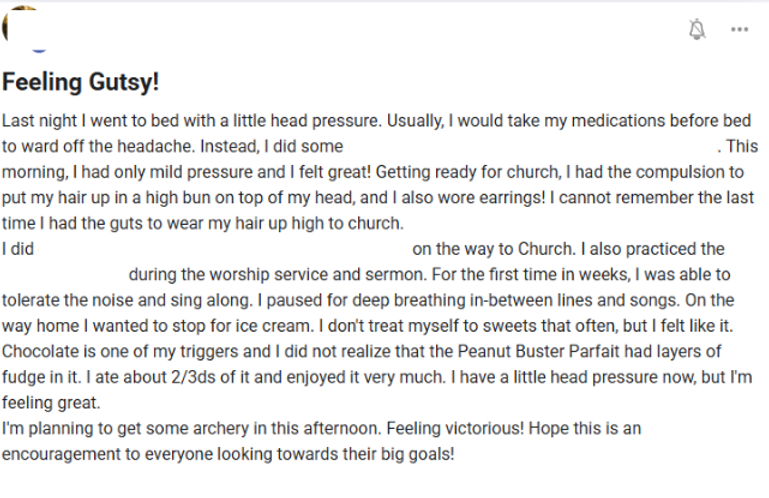Click the phrase 'Peanut Buster Parfait'
Viewport: 769px width, 498px height.
click(x=542, y=351)
